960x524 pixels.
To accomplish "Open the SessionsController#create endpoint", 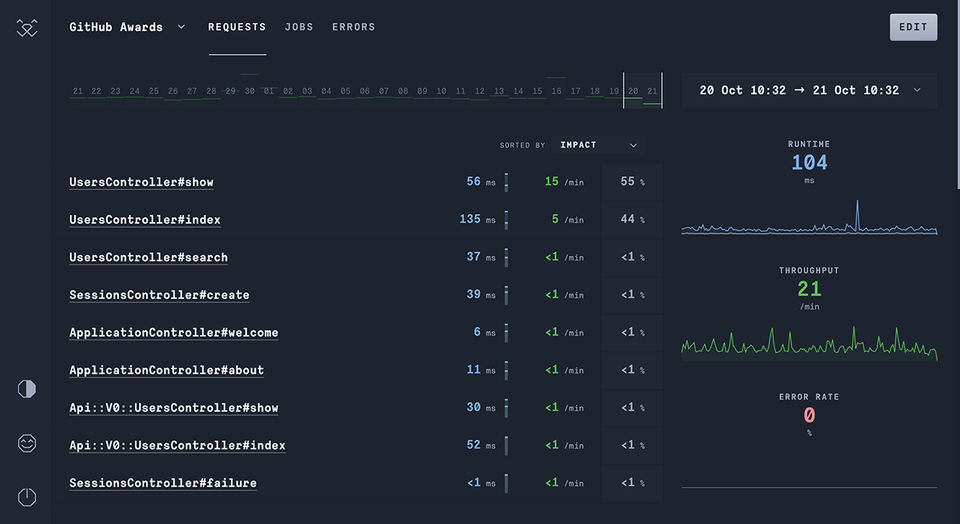I will pyautogui.click(x=159, y=295).
